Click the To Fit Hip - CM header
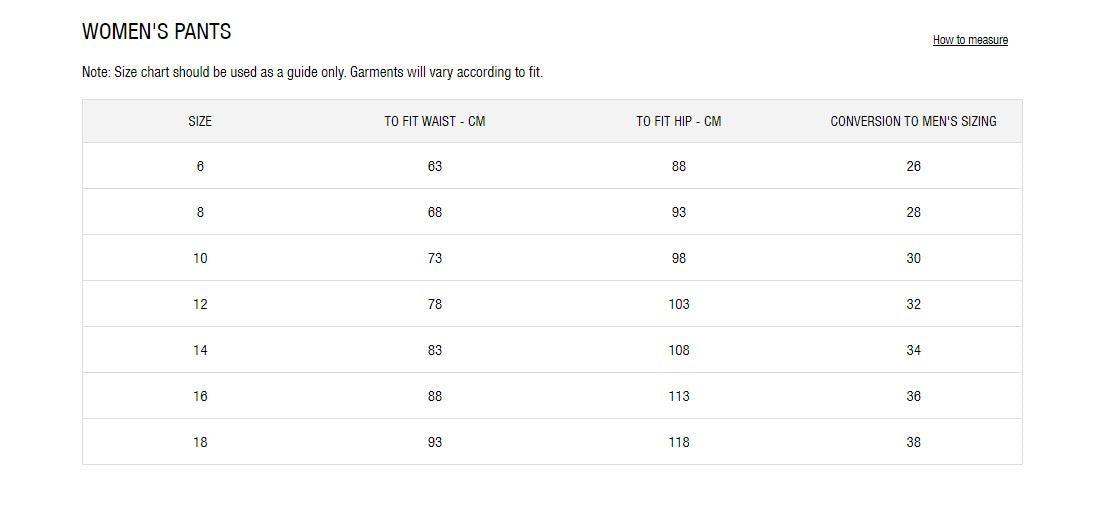 [x=678, y=121]
